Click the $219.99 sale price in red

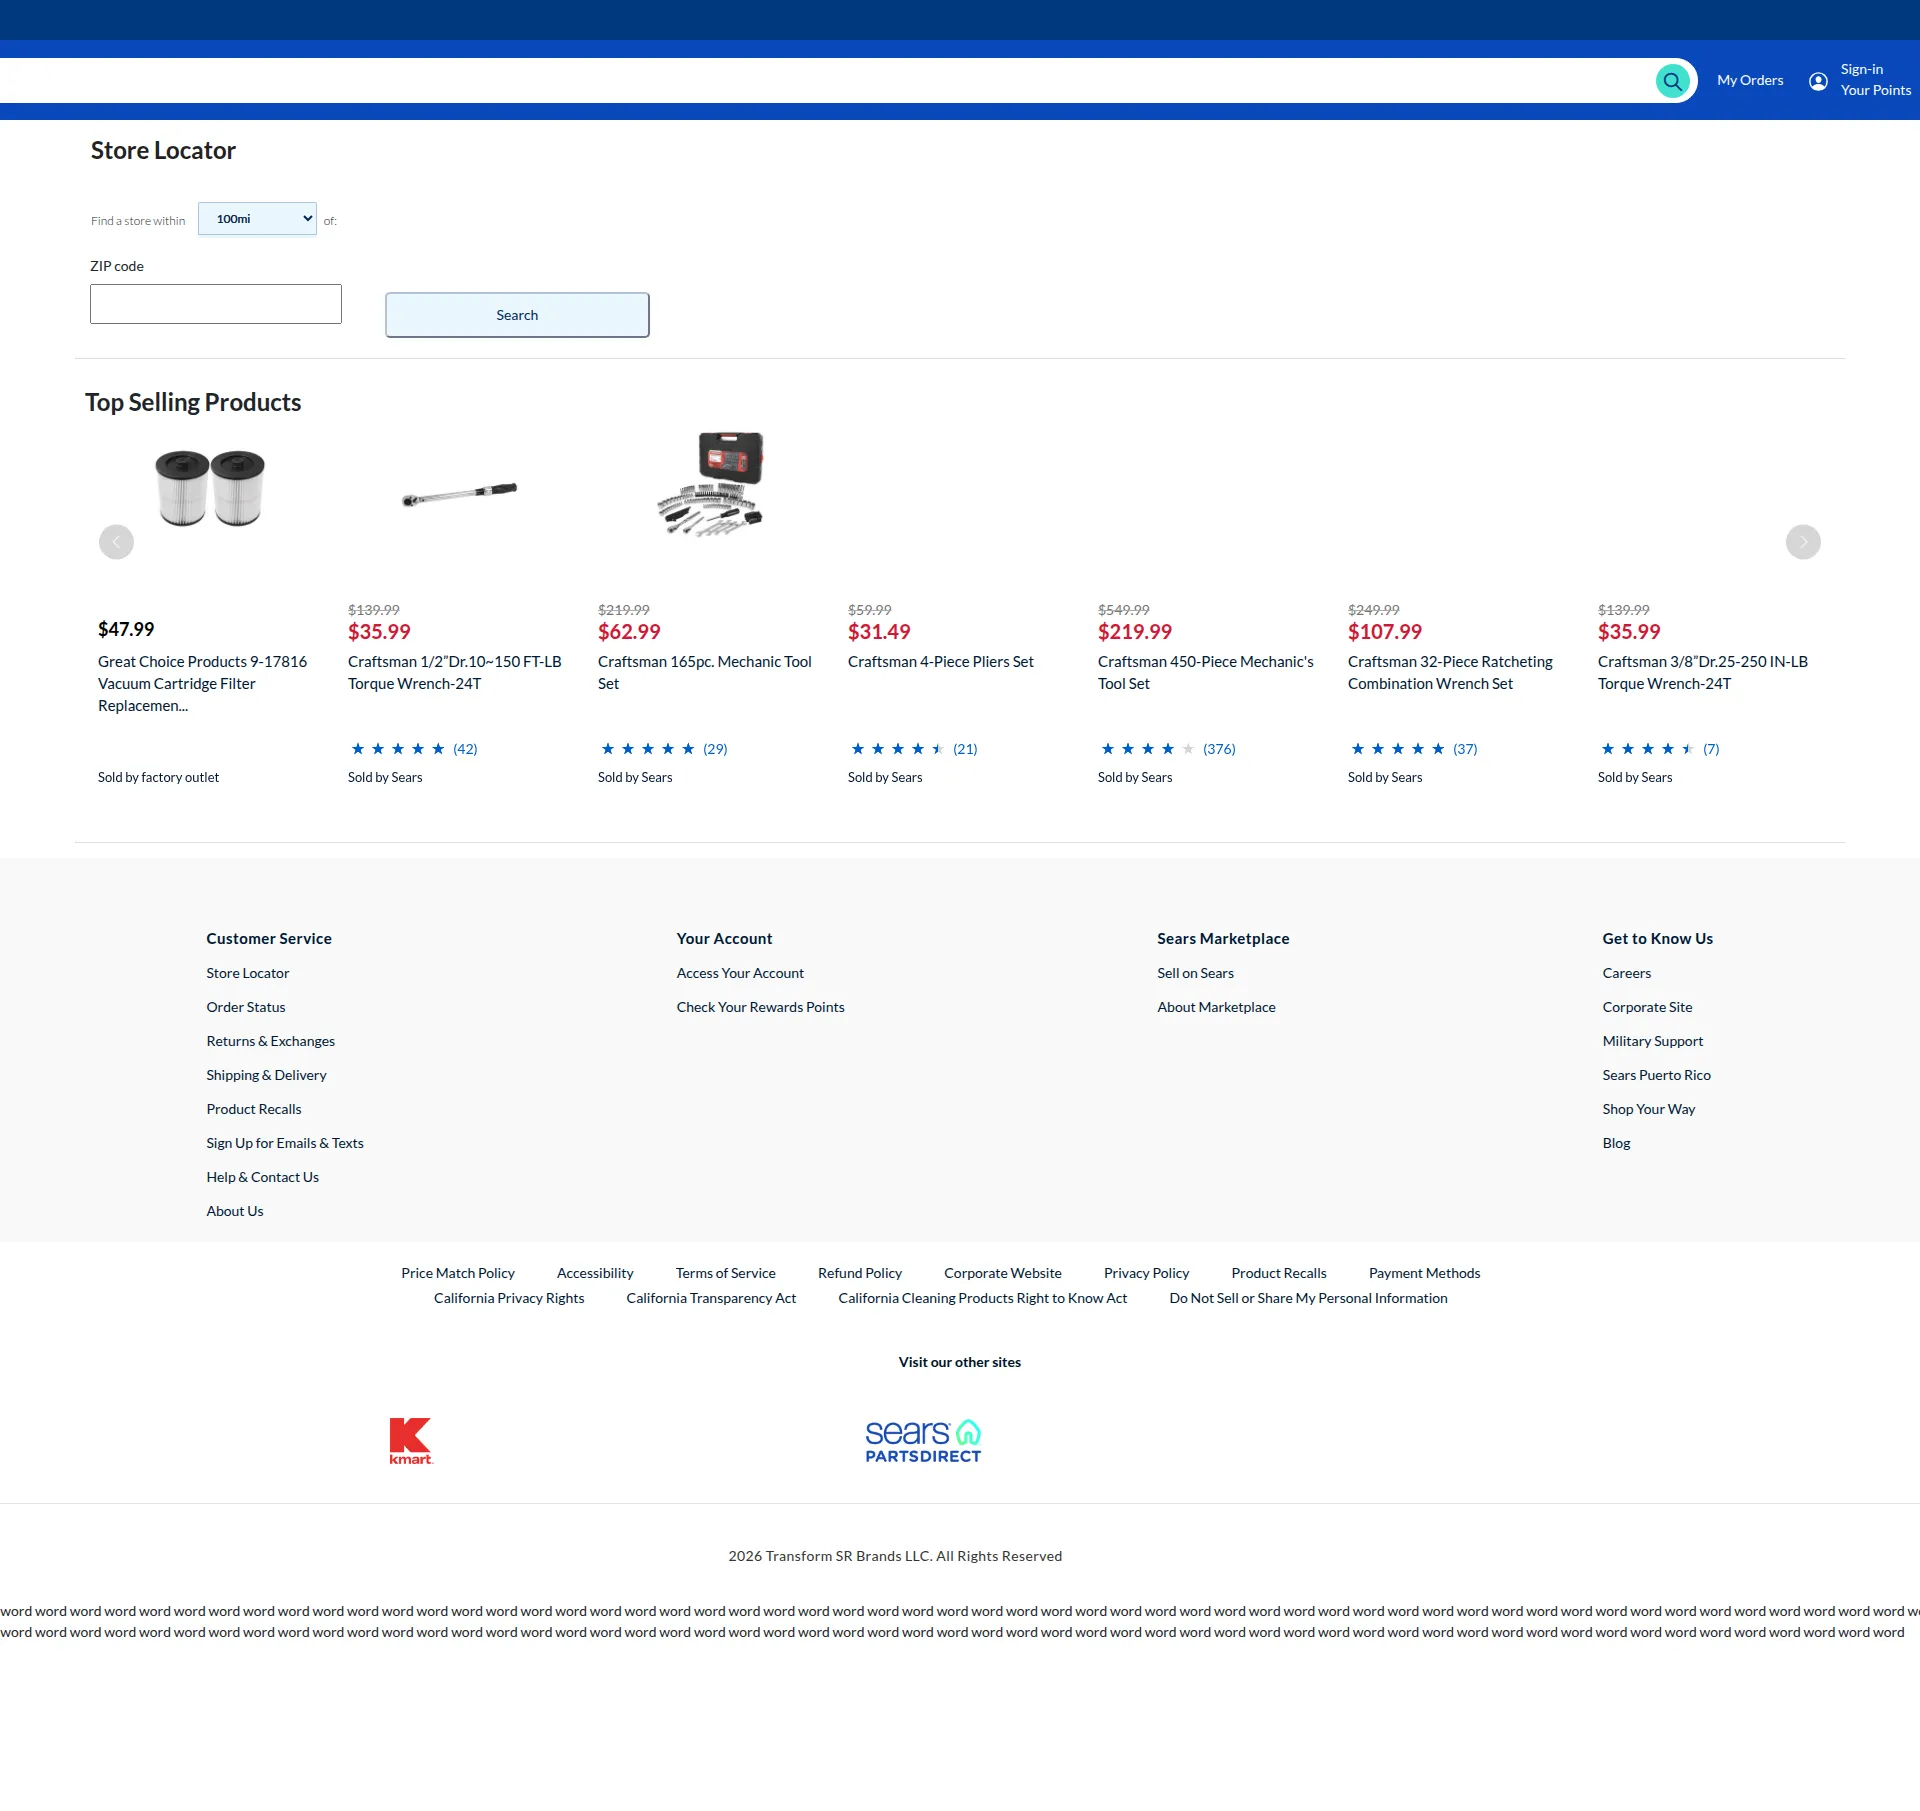pyautogui.click(x=1135, y=632)
